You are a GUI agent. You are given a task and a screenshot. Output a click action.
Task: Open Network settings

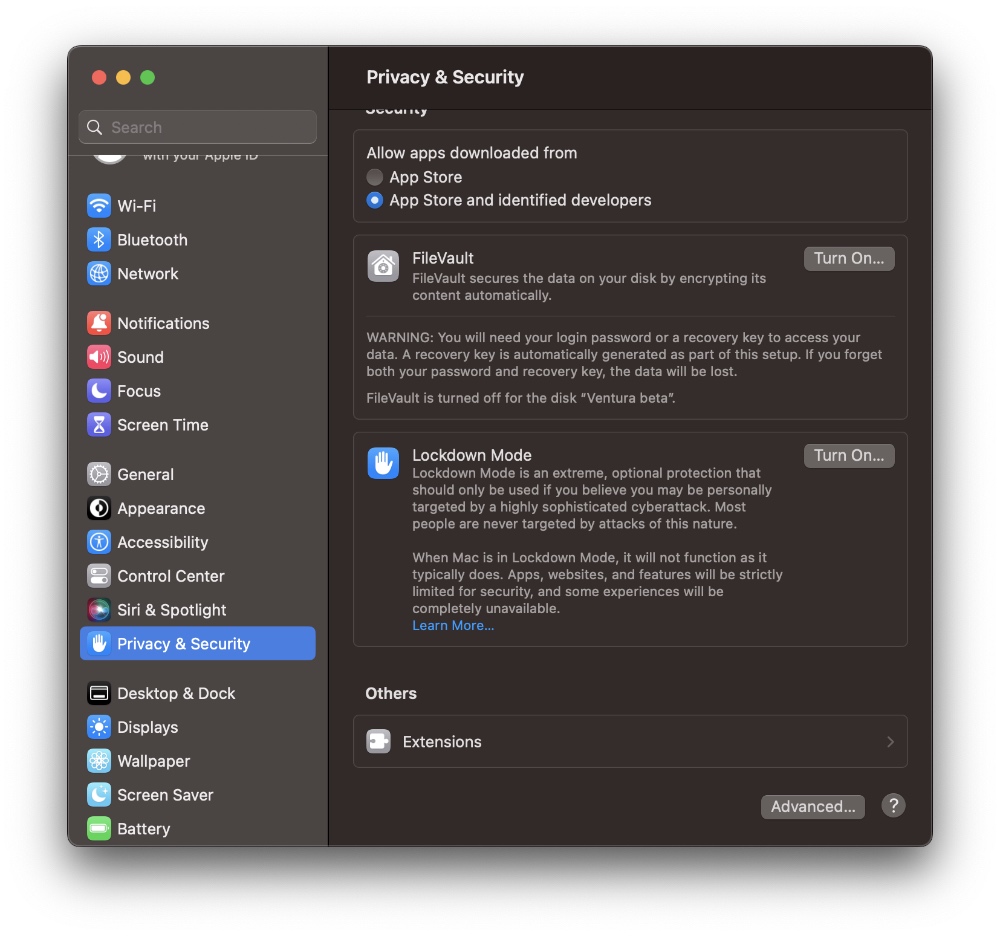click(148, 274)
